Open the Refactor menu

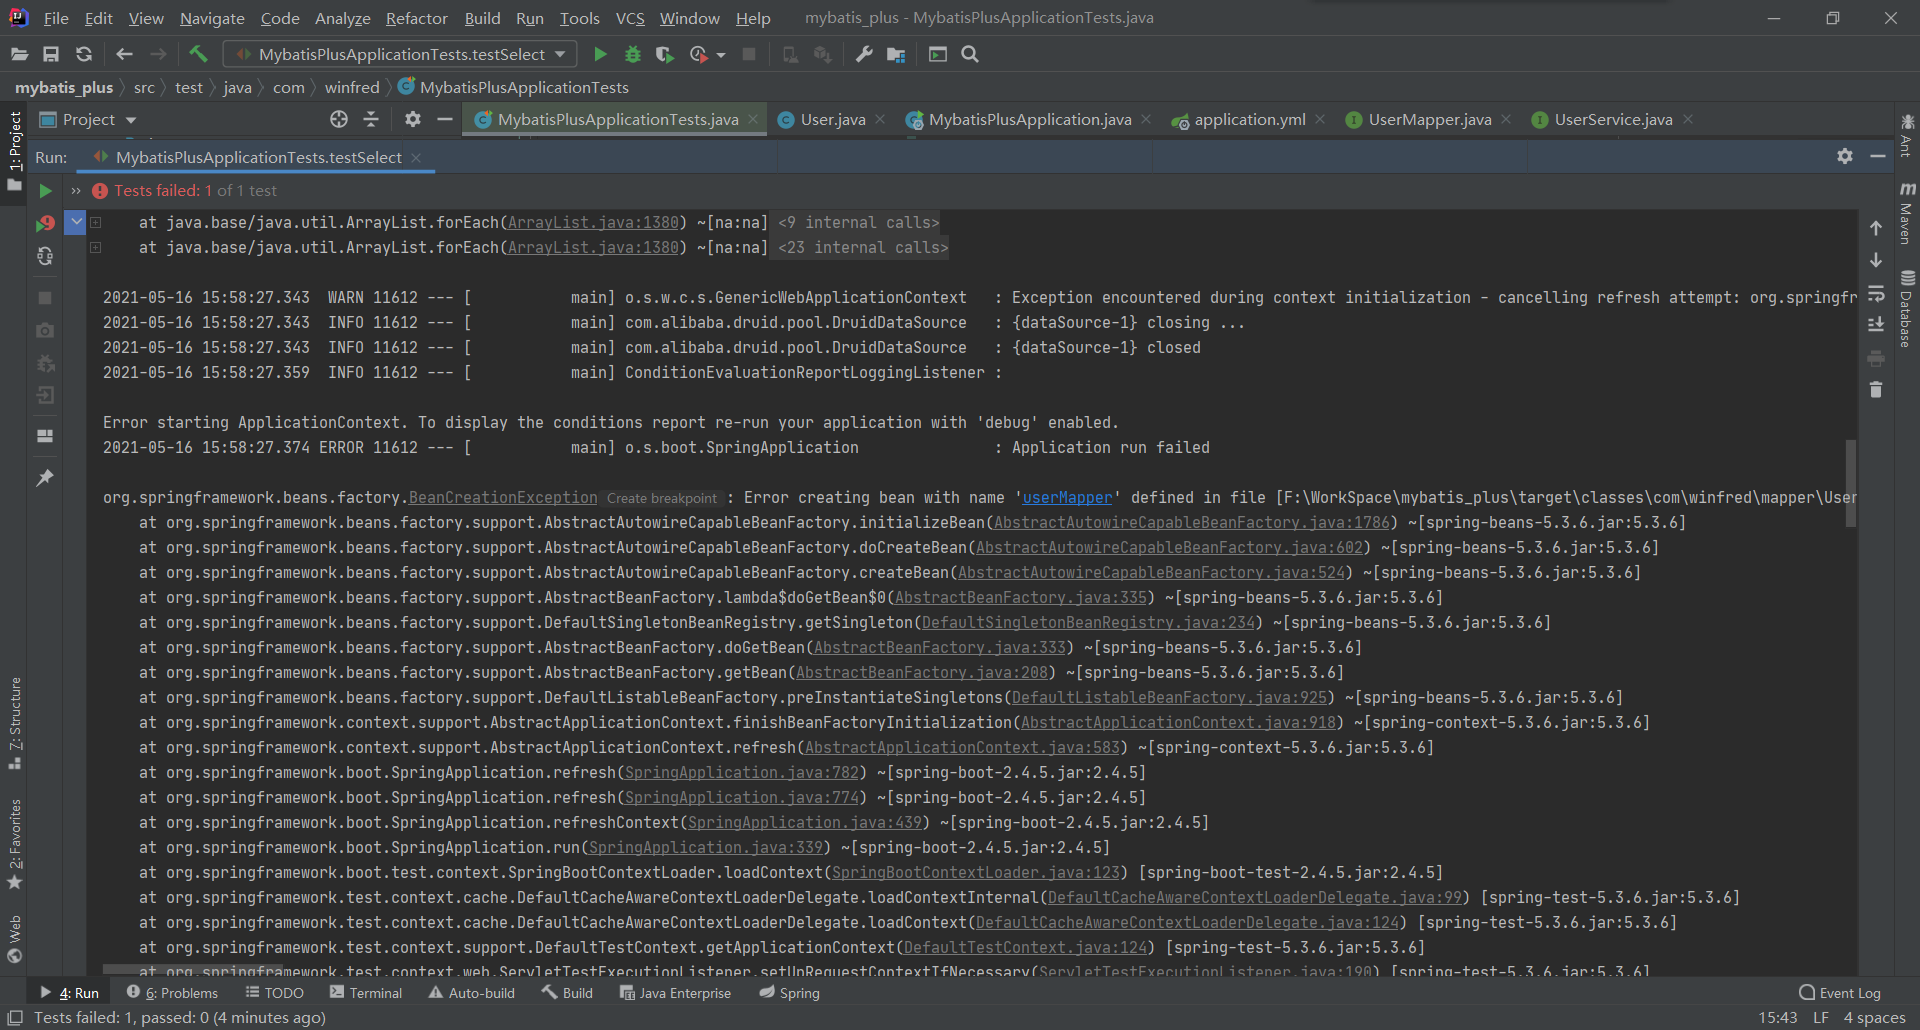click(x=416, y=18)
